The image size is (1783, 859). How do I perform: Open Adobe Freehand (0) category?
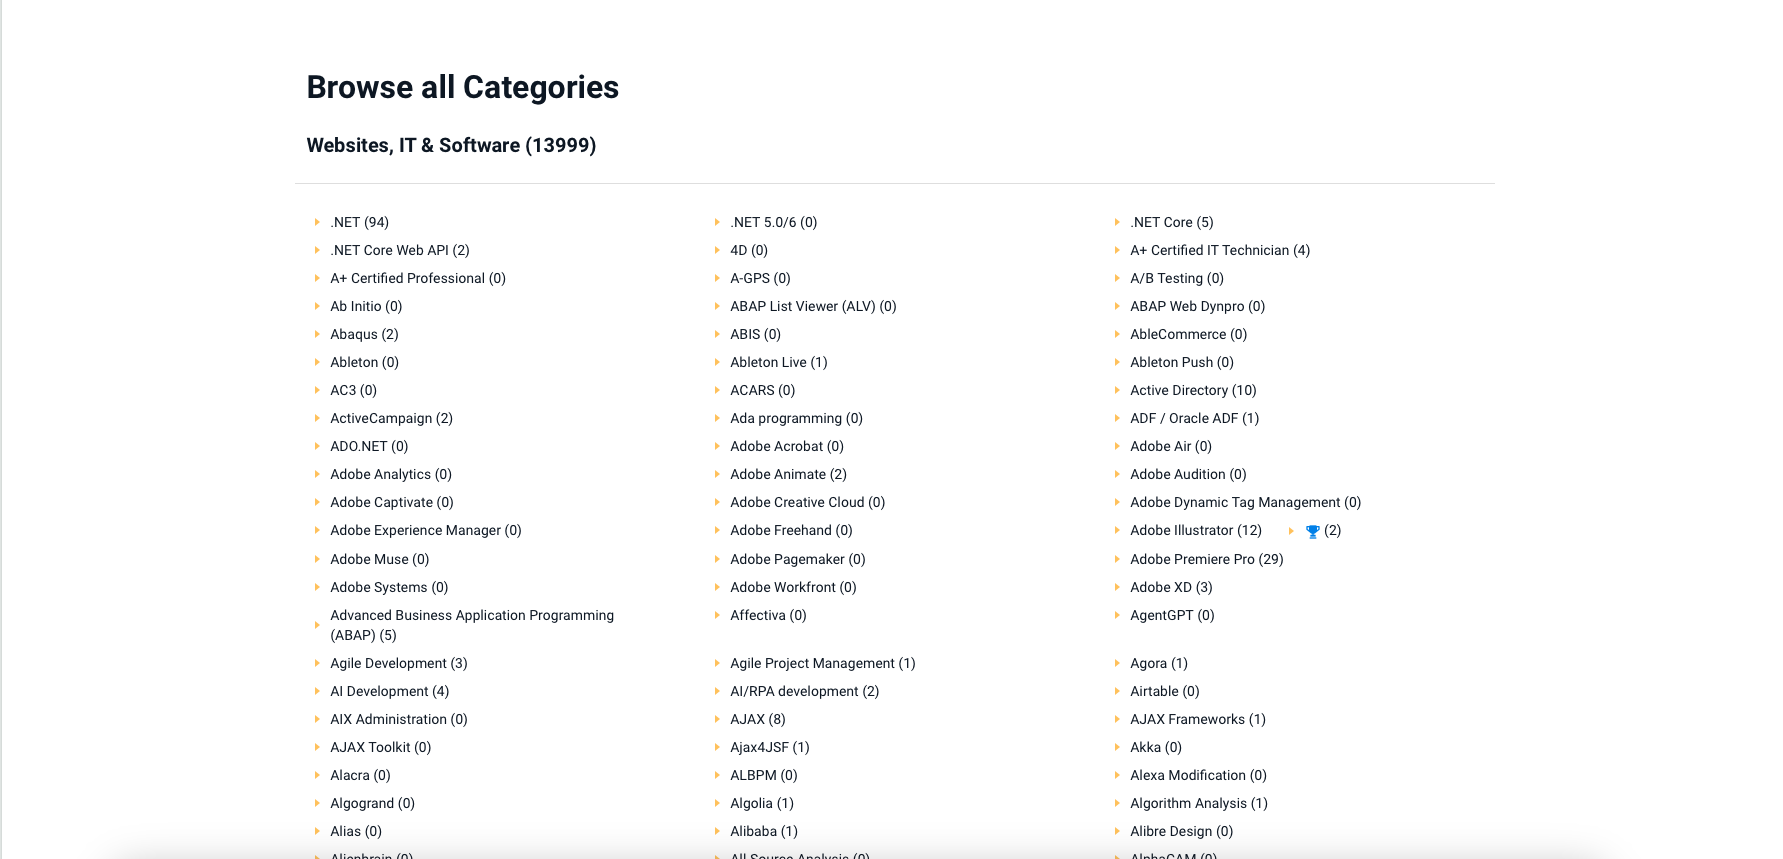click(x=791, y=530)
